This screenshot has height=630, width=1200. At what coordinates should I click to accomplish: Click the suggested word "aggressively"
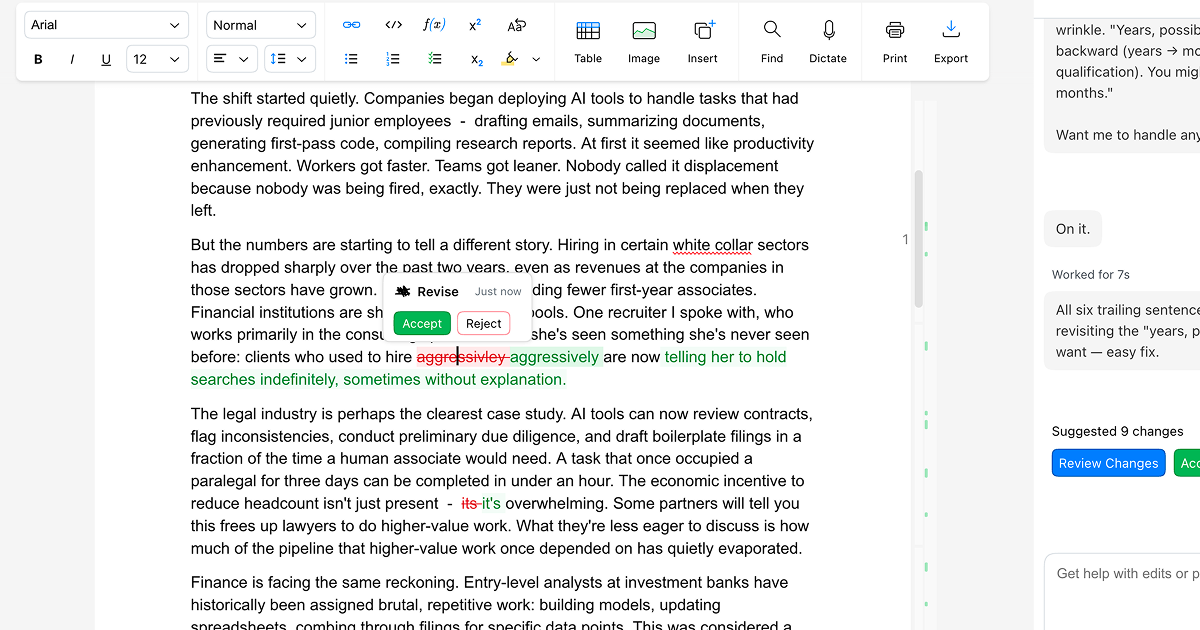click(554, 357)
